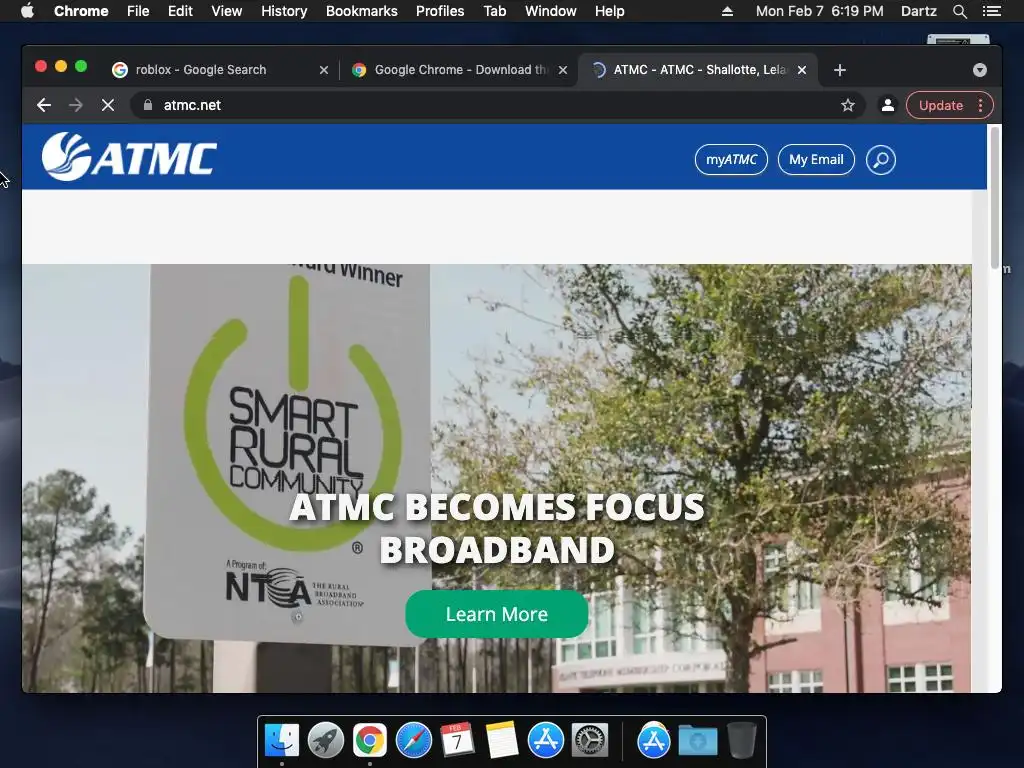Go back with the browser back arrow

[x=44, y=105]
